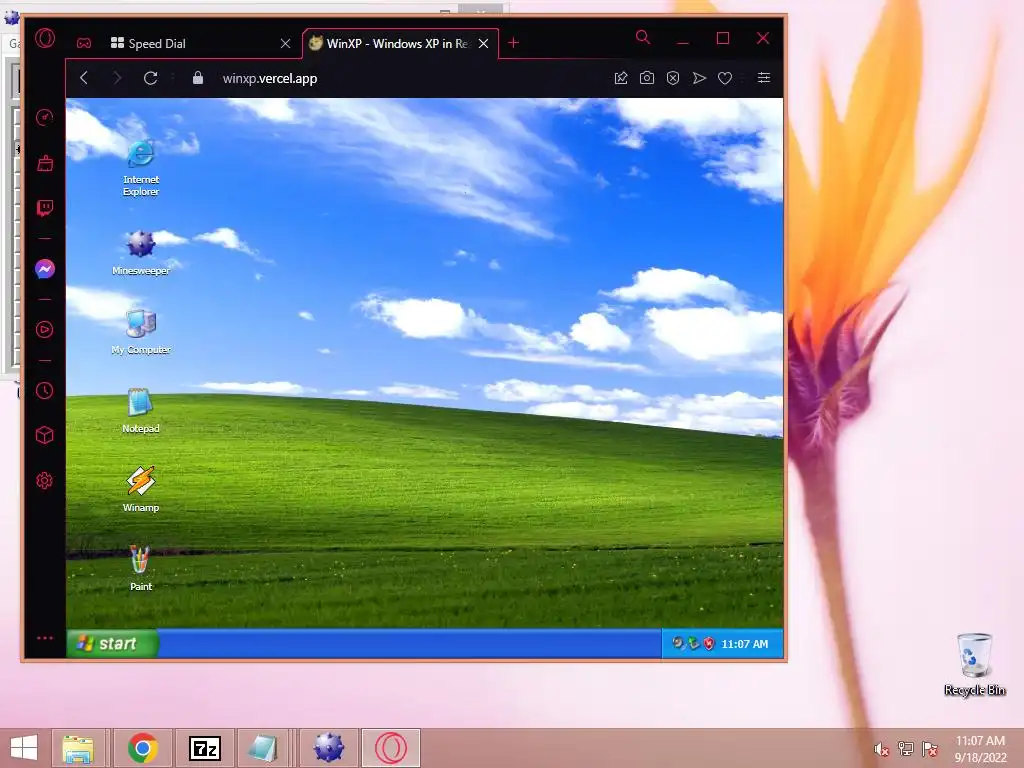Screen dimensions: 1024x768
Task: Go back in browser
Action: tap(84, 78)
